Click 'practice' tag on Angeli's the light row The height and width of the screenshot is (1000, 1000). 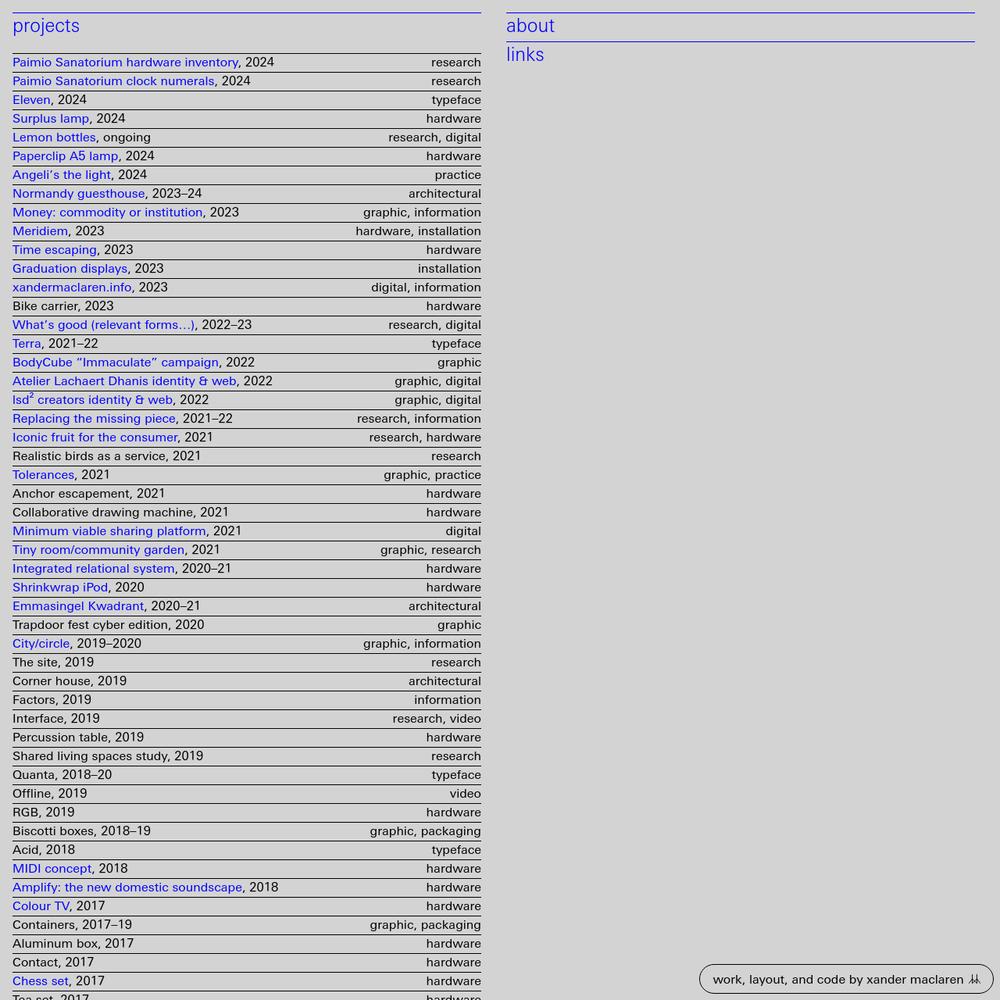point(458,175)
